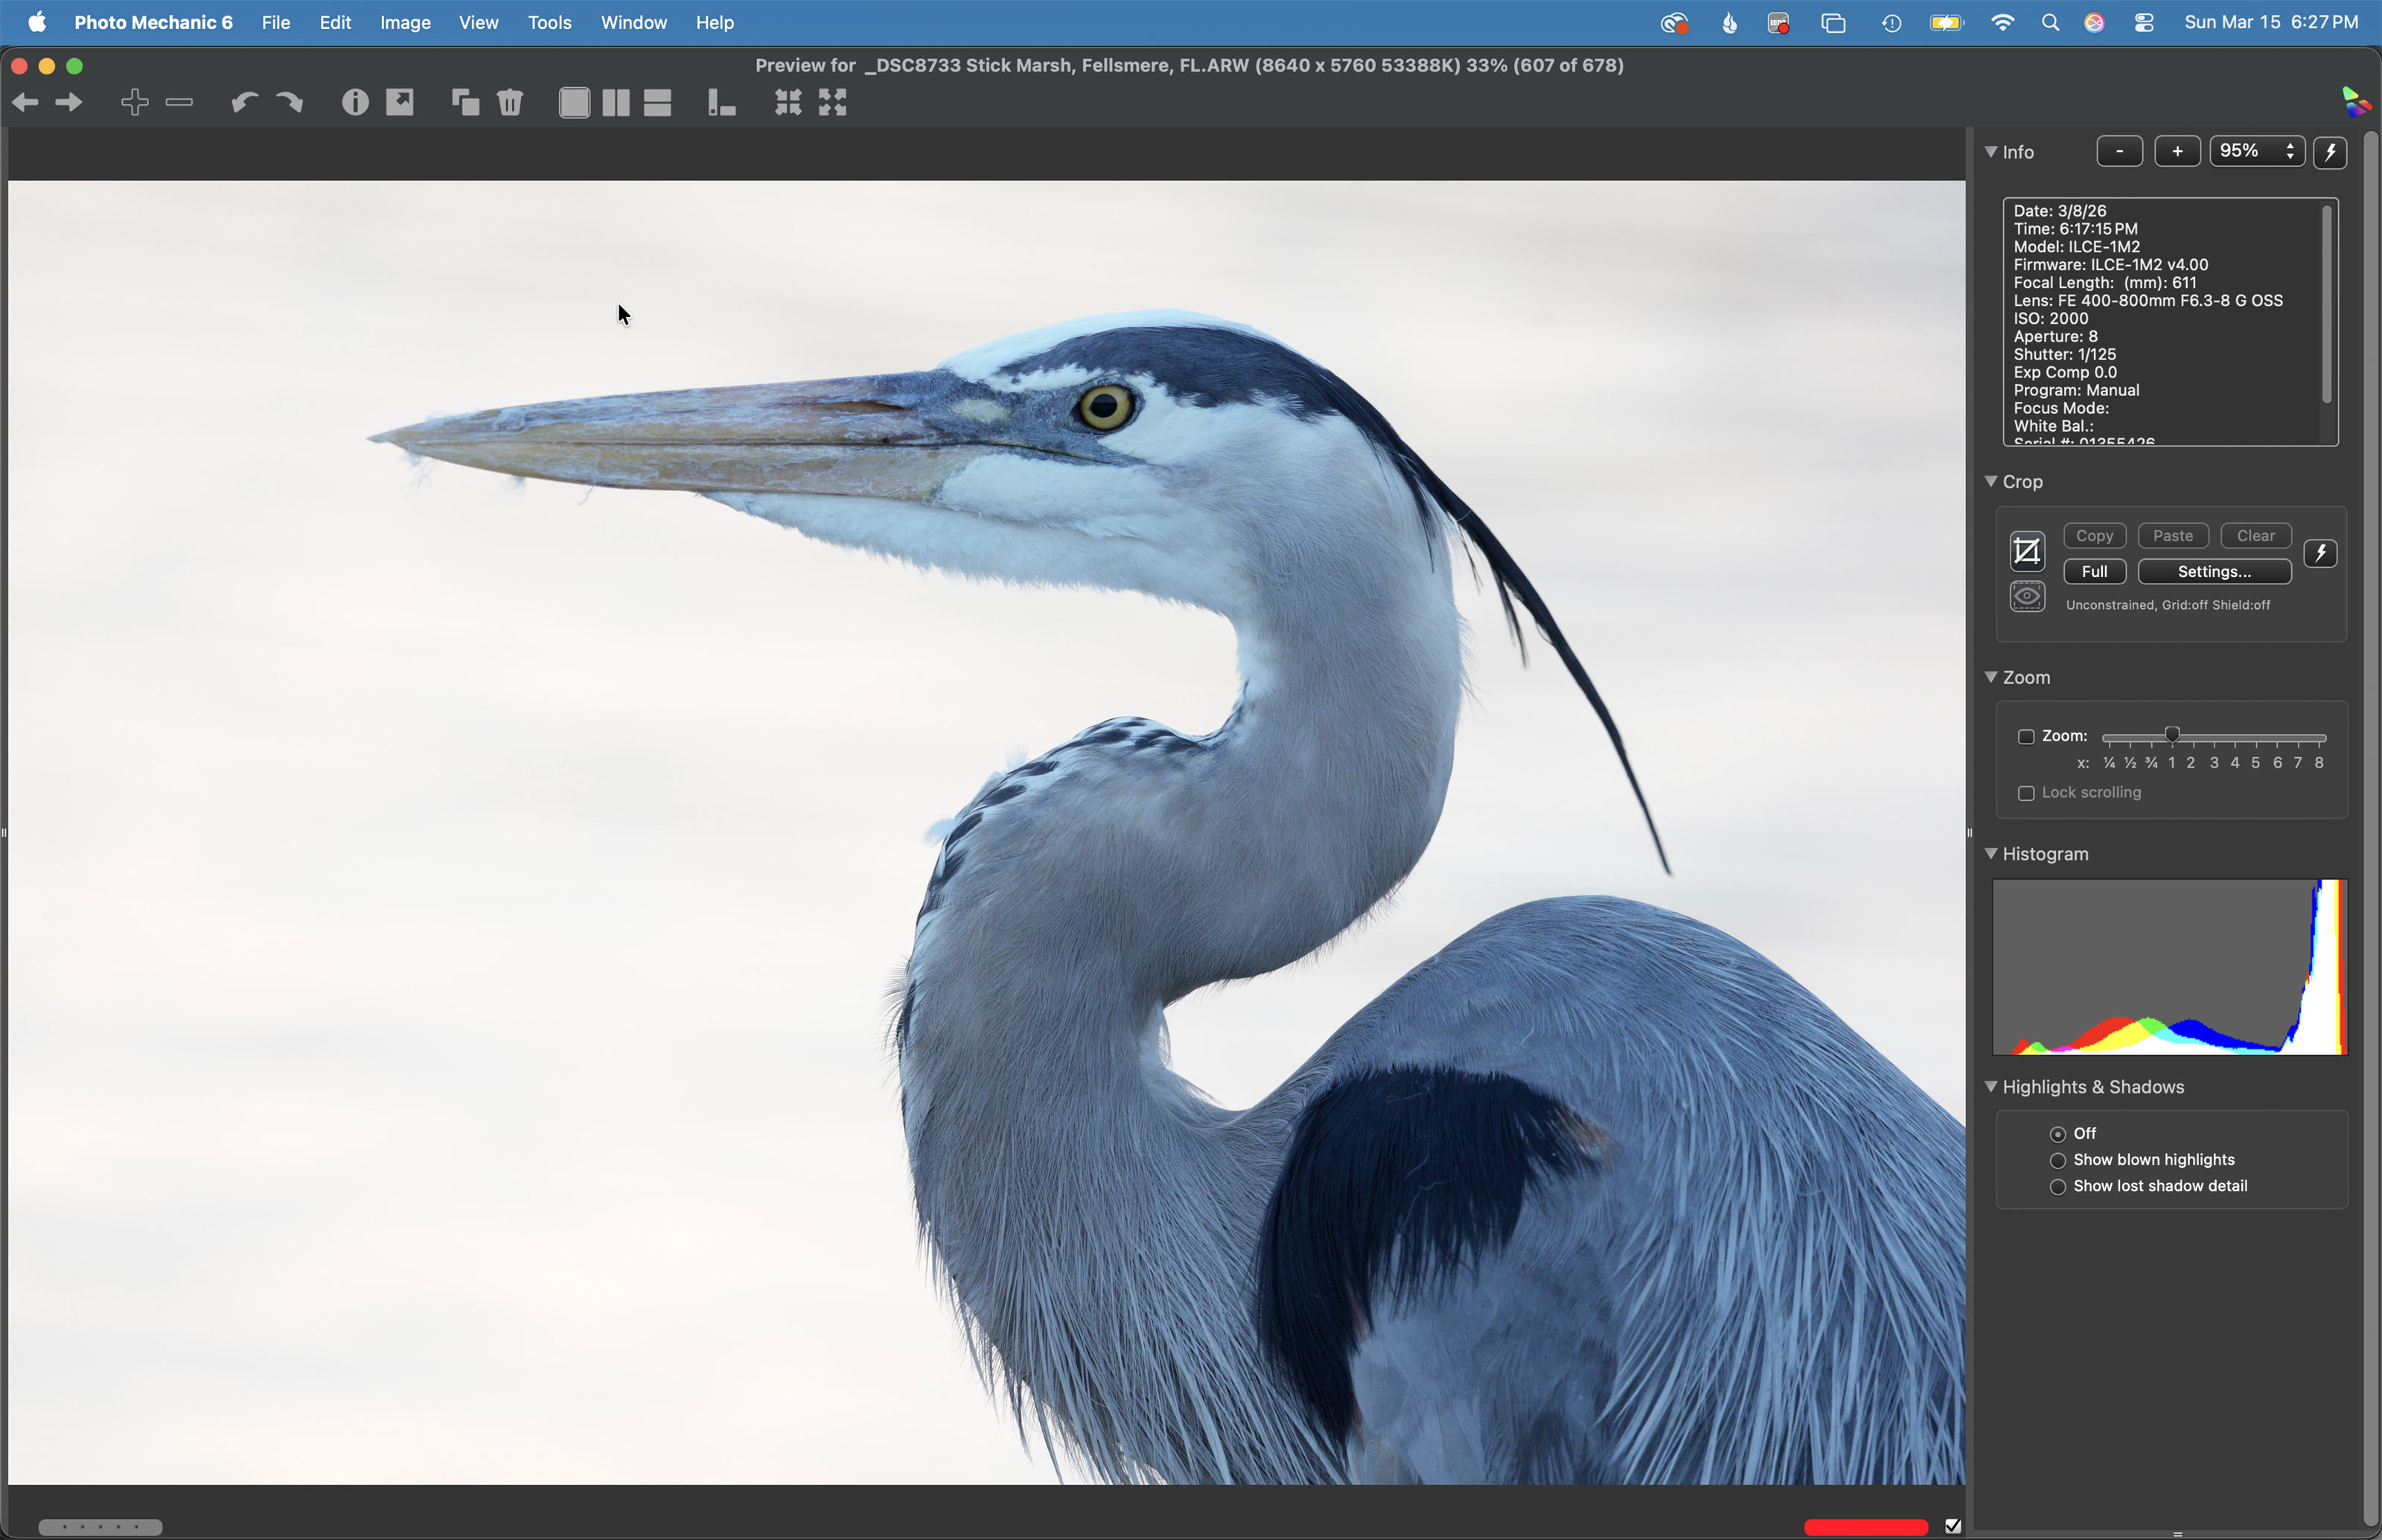Enable the Zoom checkbox
The width and height of the screenshot is (2382, 1540).
pyautogui.click(x=2026, y=737)
